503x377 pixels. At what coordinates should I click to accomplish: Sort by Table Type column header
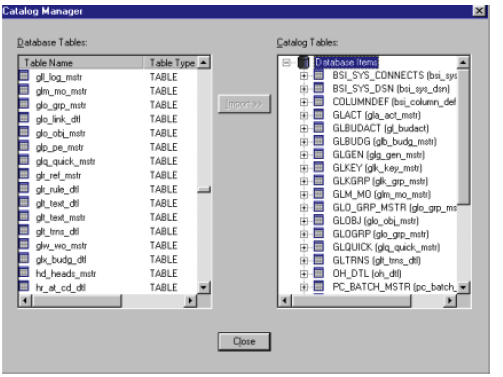(x=170, y=63)
